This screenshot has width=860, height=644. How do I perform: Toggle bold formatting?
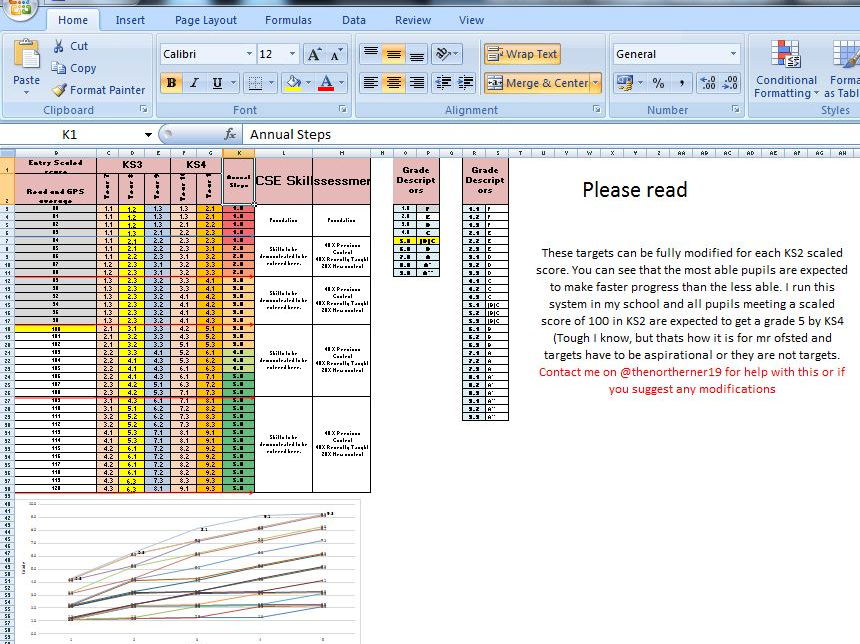coord(172,82)
